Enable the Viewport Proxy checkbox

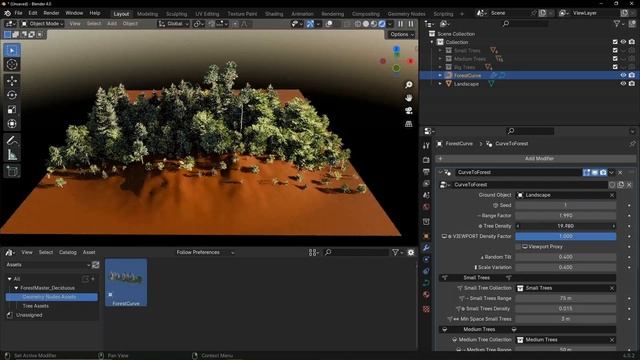[518, 247]
